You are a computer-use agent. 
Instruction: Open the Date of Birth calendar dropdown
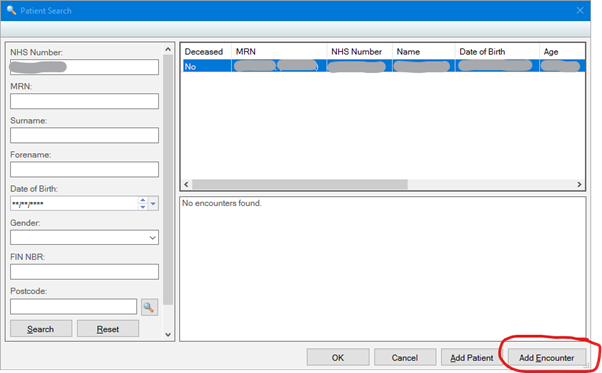pyautogui.click(x=153, y=203)
